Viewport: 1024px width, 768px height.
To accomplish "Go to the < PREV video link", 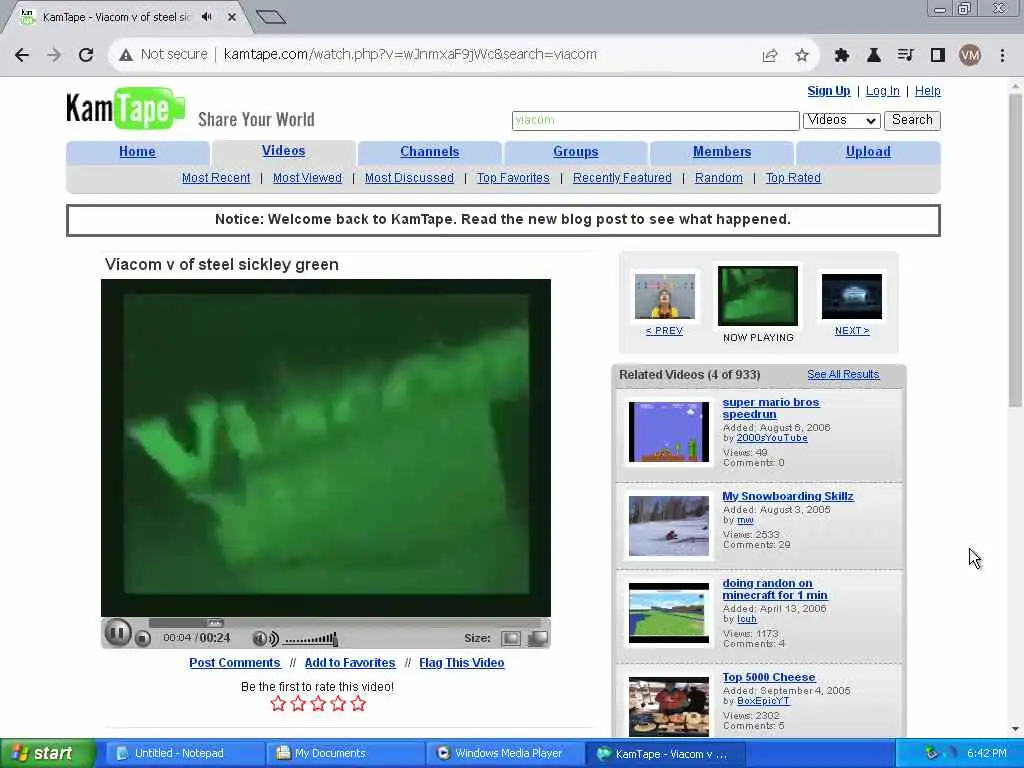I will pos(664,330).
